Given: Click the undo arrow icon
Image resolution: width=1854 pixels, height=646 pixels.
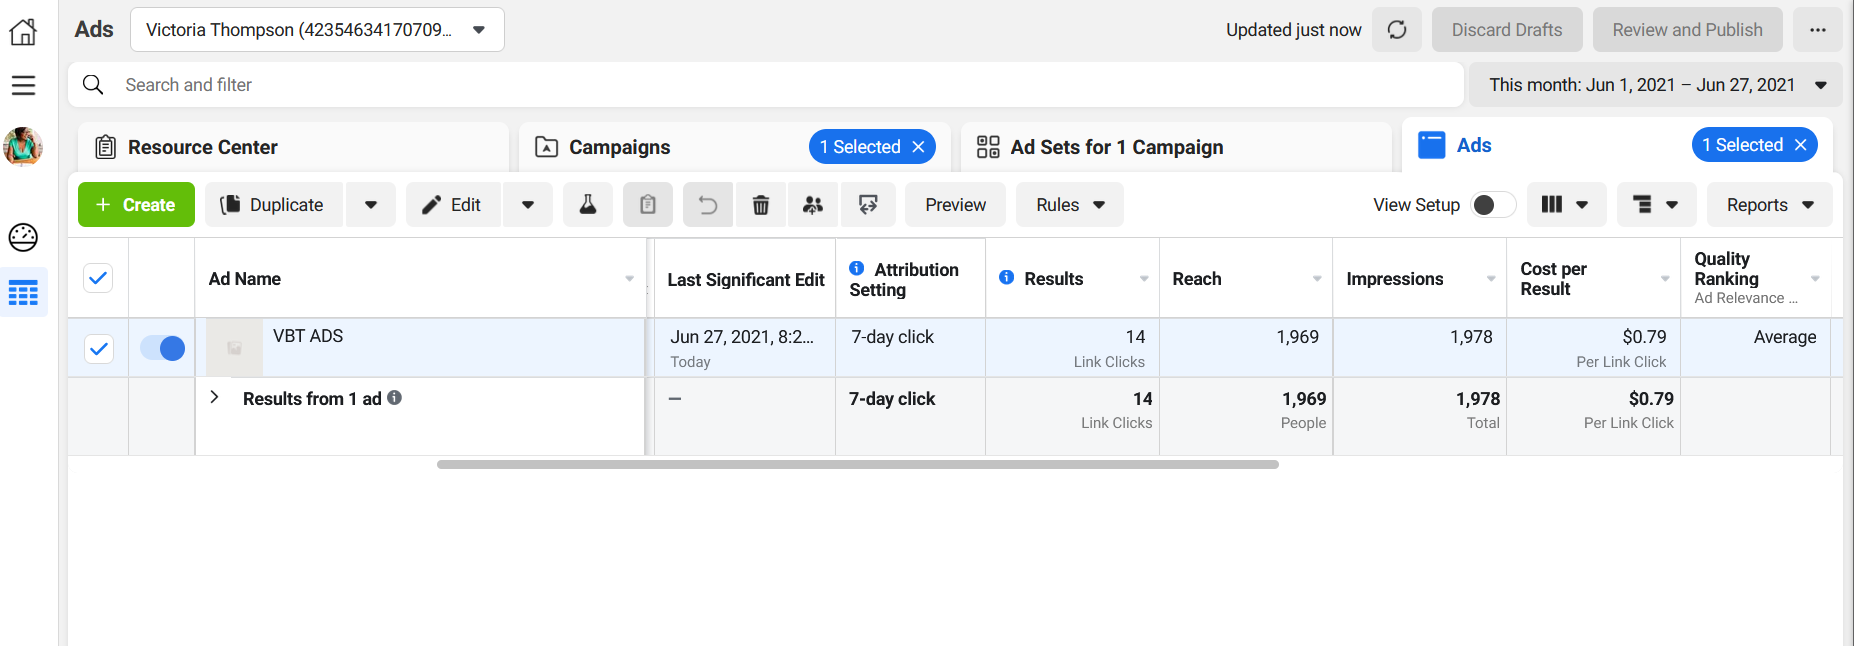Looking at the screenshot, I should pyautogui.click(x=708, y=205).
